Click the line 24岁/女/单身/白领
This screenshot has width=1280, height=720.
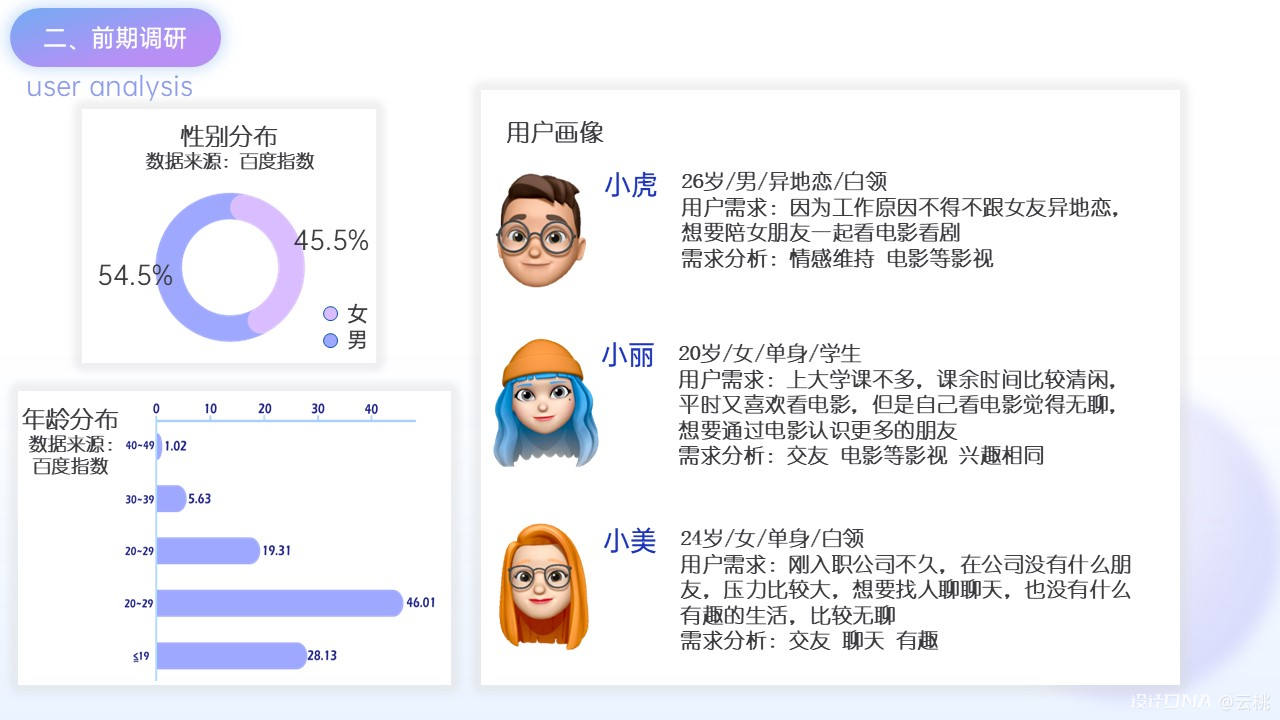[x=772, y=539]
